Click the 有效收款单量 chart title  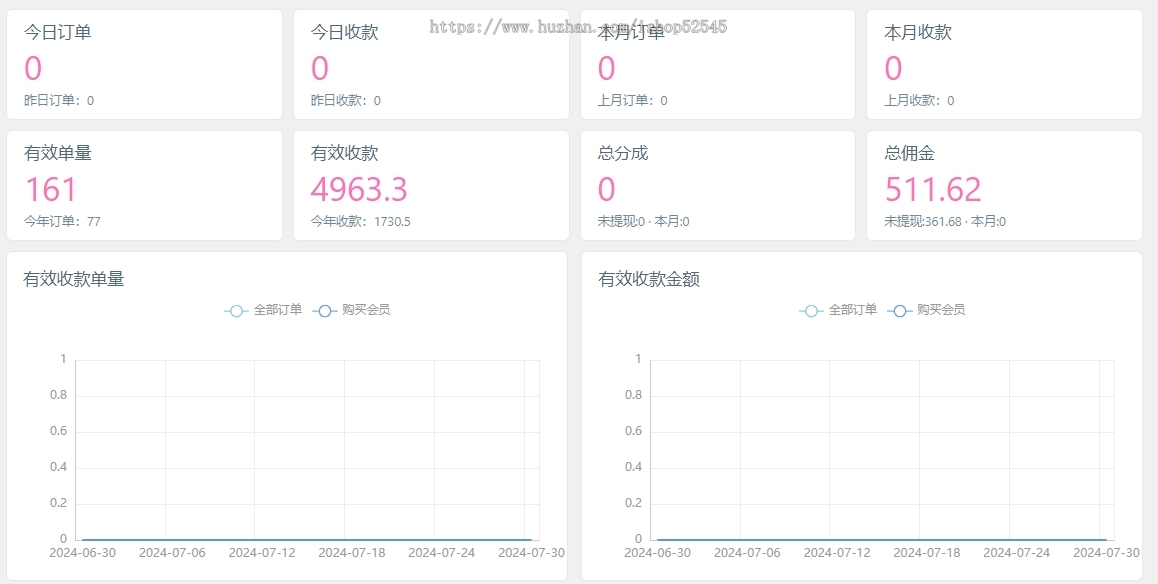[x=74, y=279]
